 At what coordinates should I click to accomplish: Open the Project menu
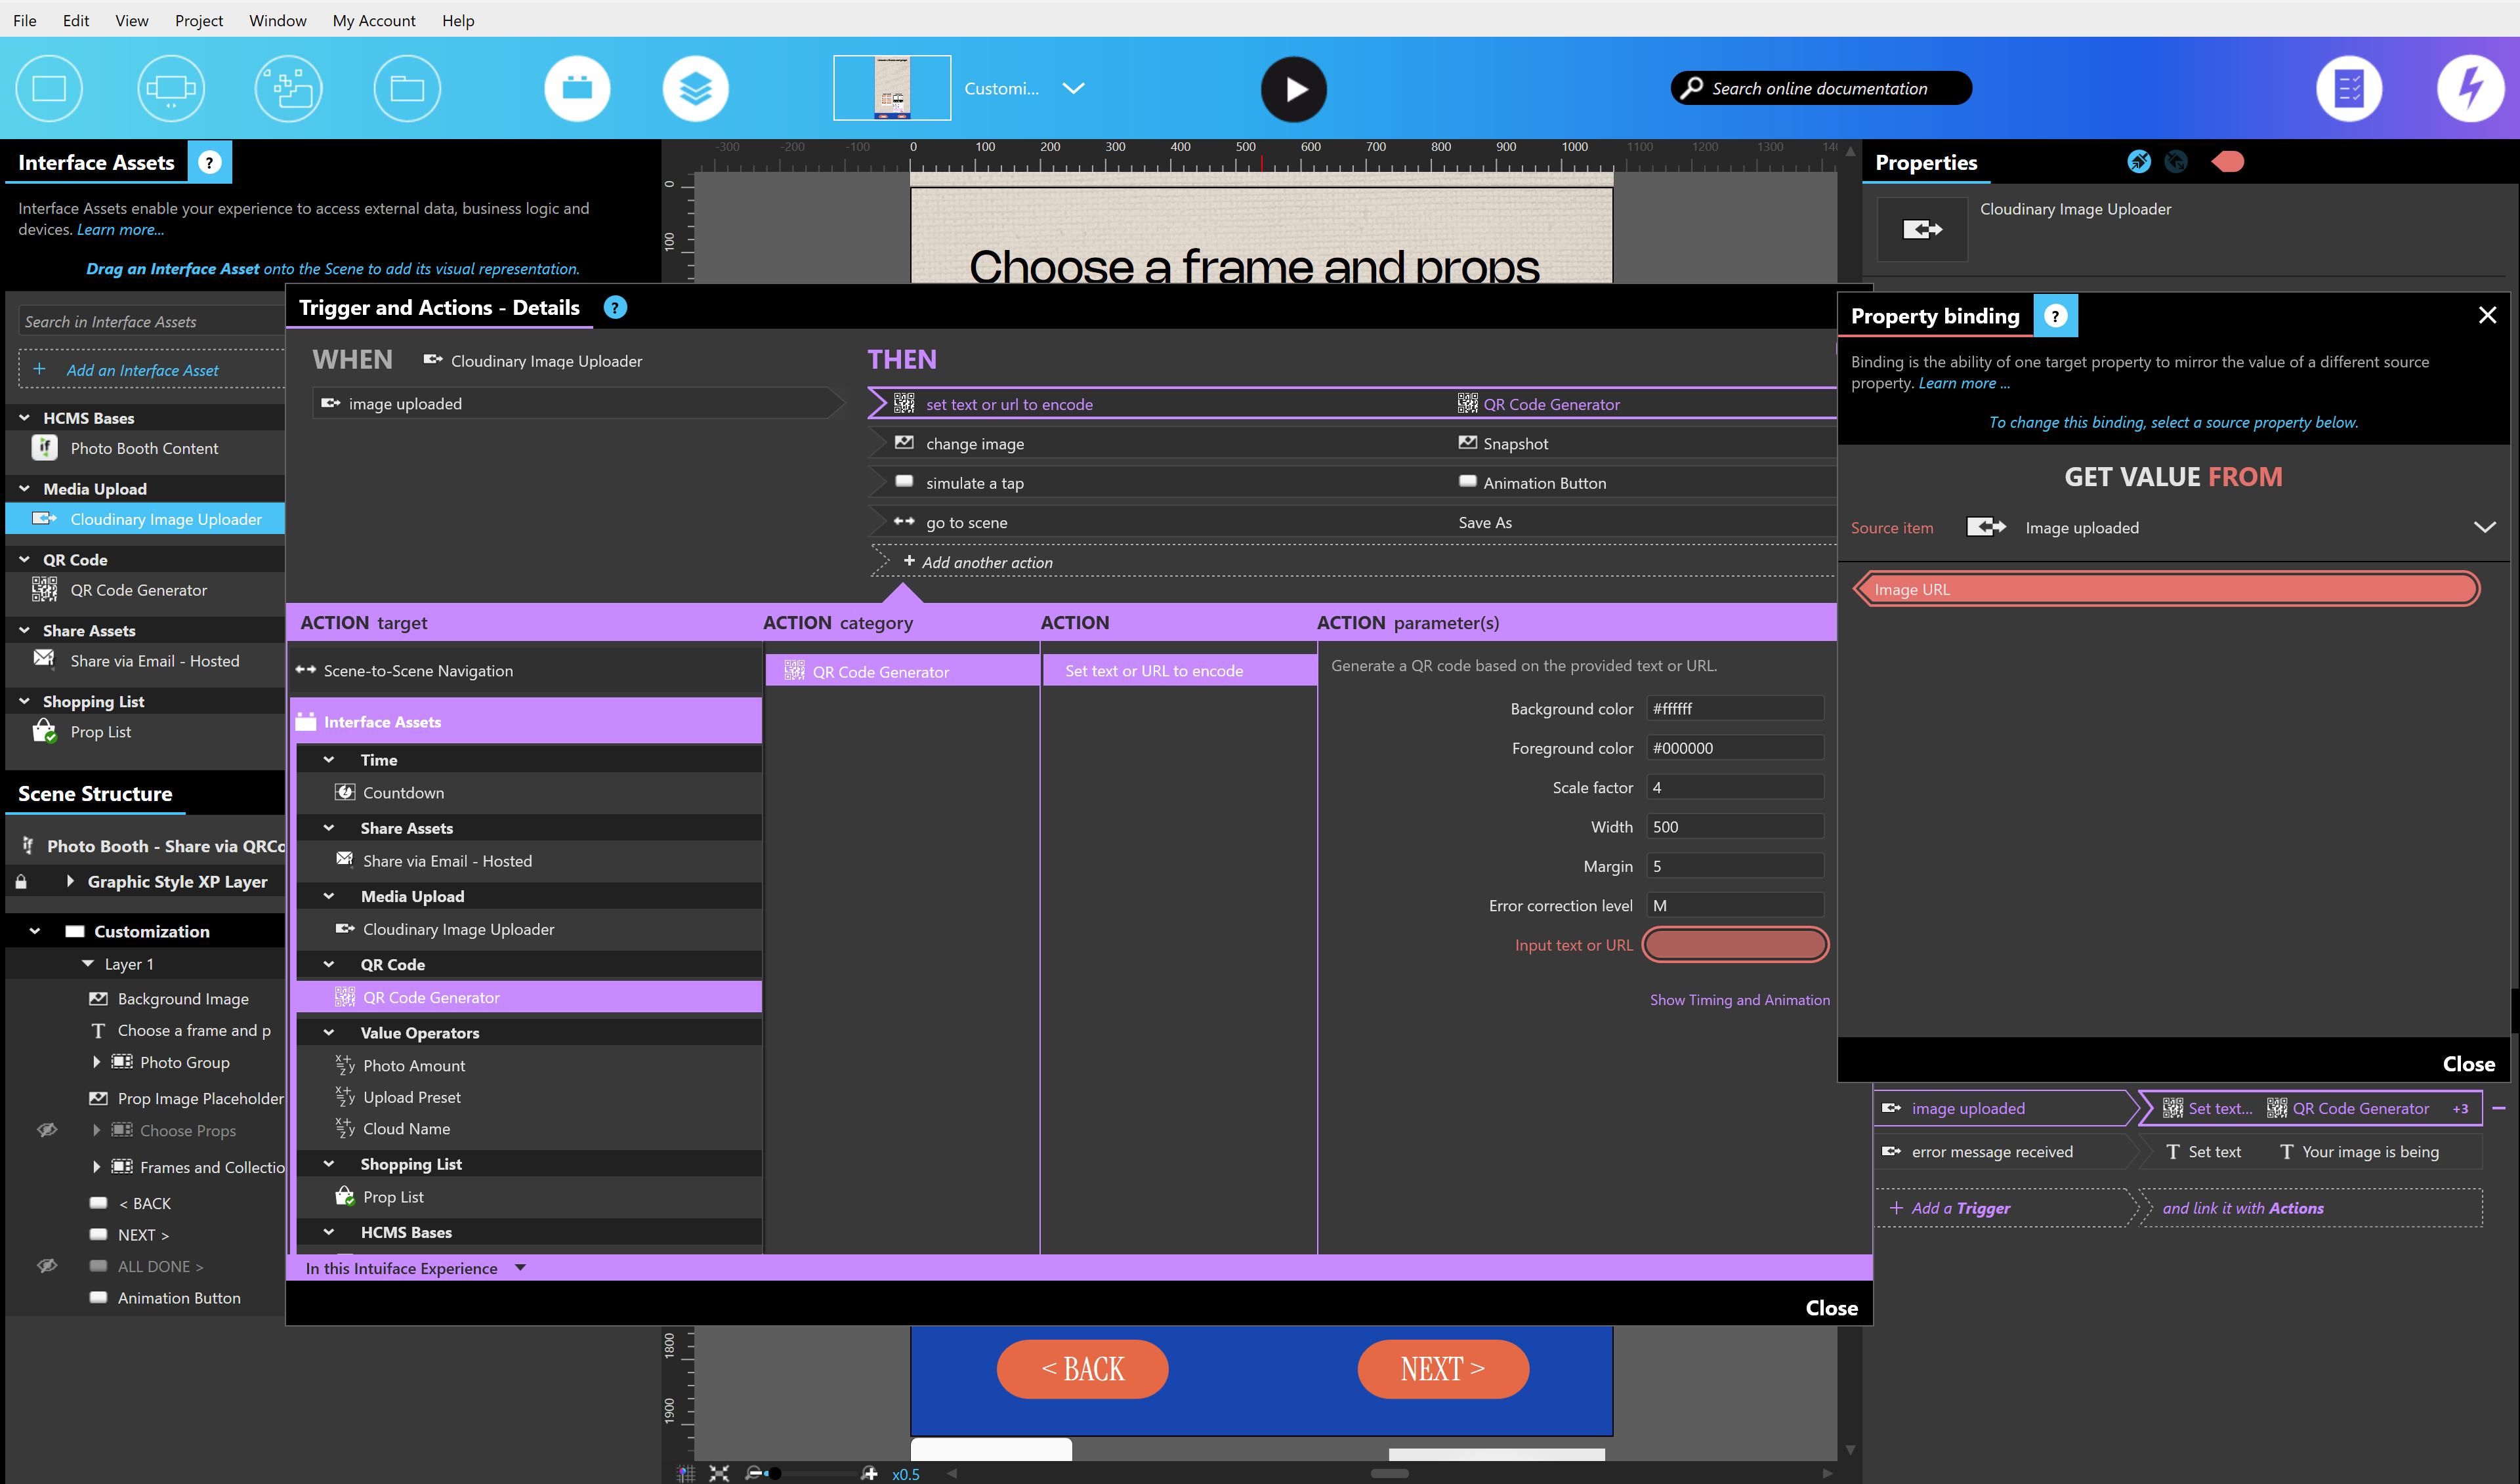198,20
